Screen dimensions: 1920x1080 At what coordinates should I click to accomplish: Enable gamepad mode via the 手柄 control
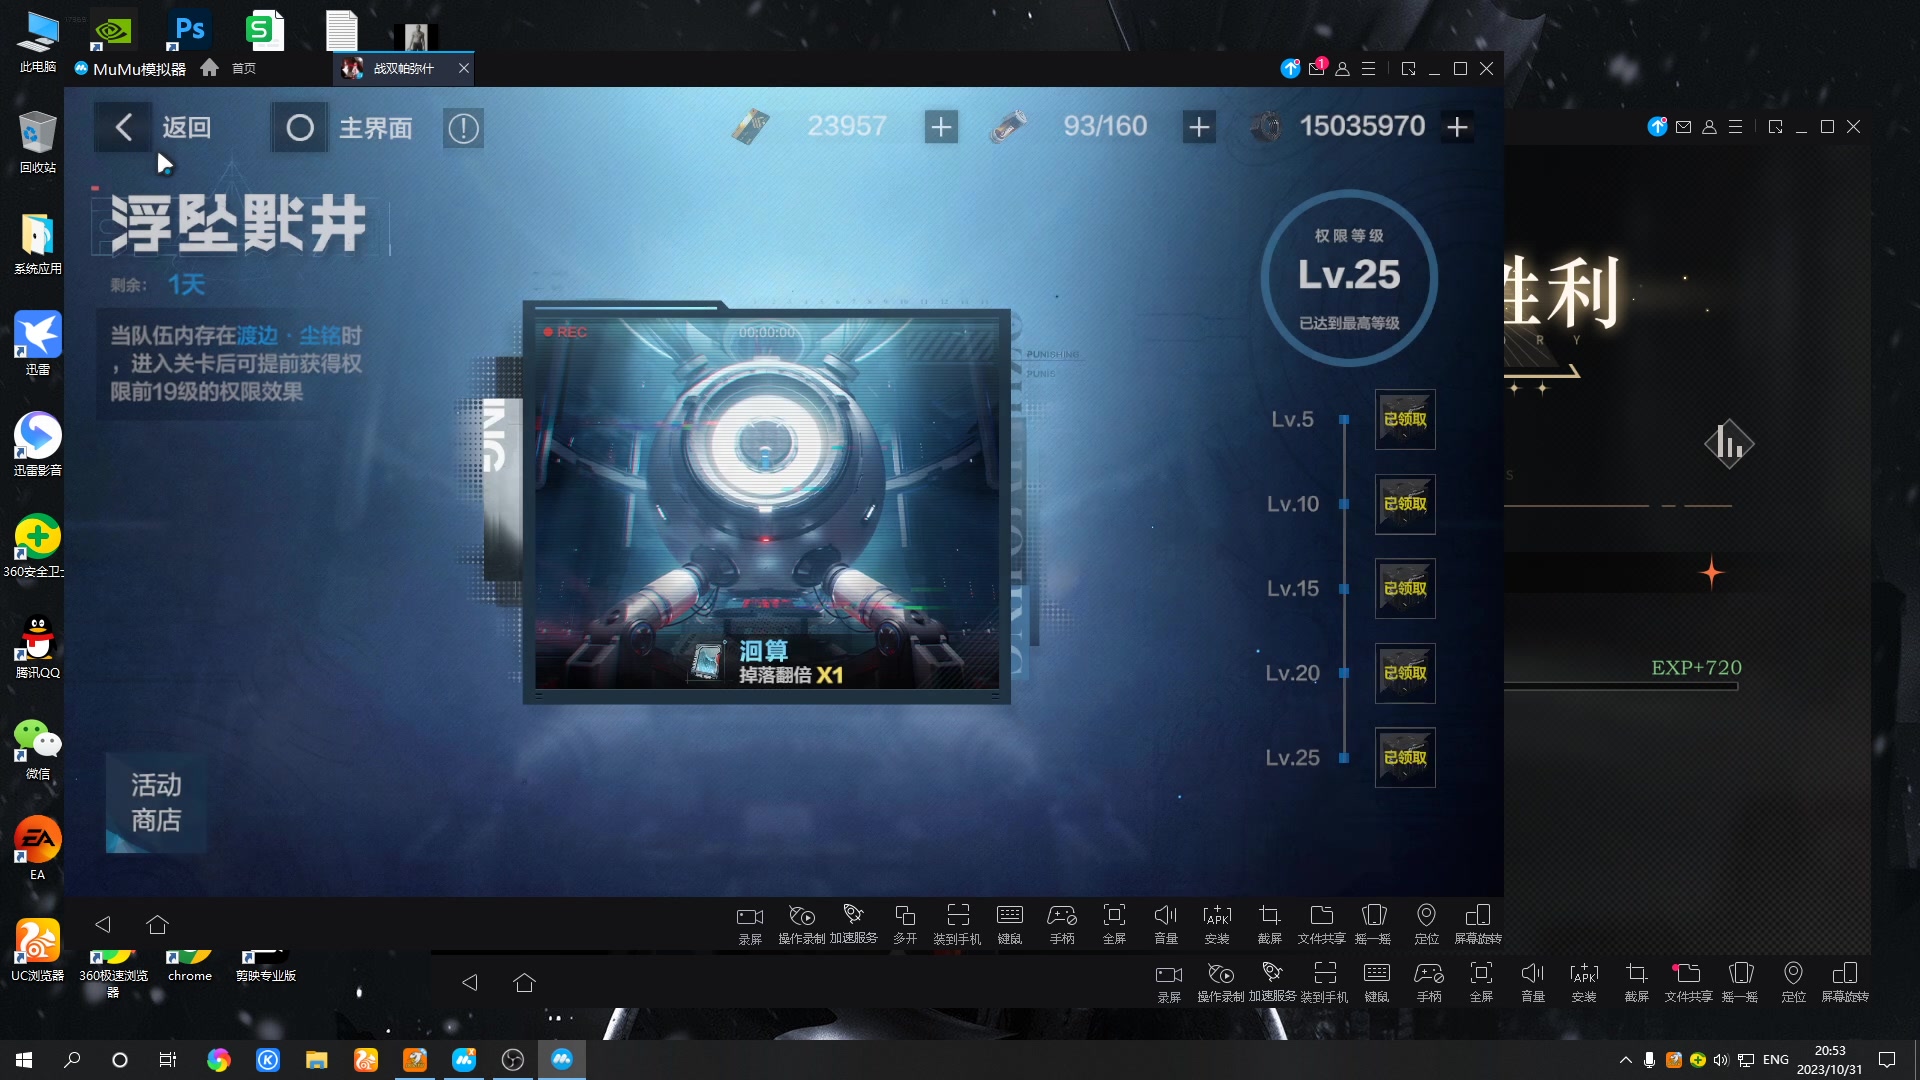point(1061,922)
